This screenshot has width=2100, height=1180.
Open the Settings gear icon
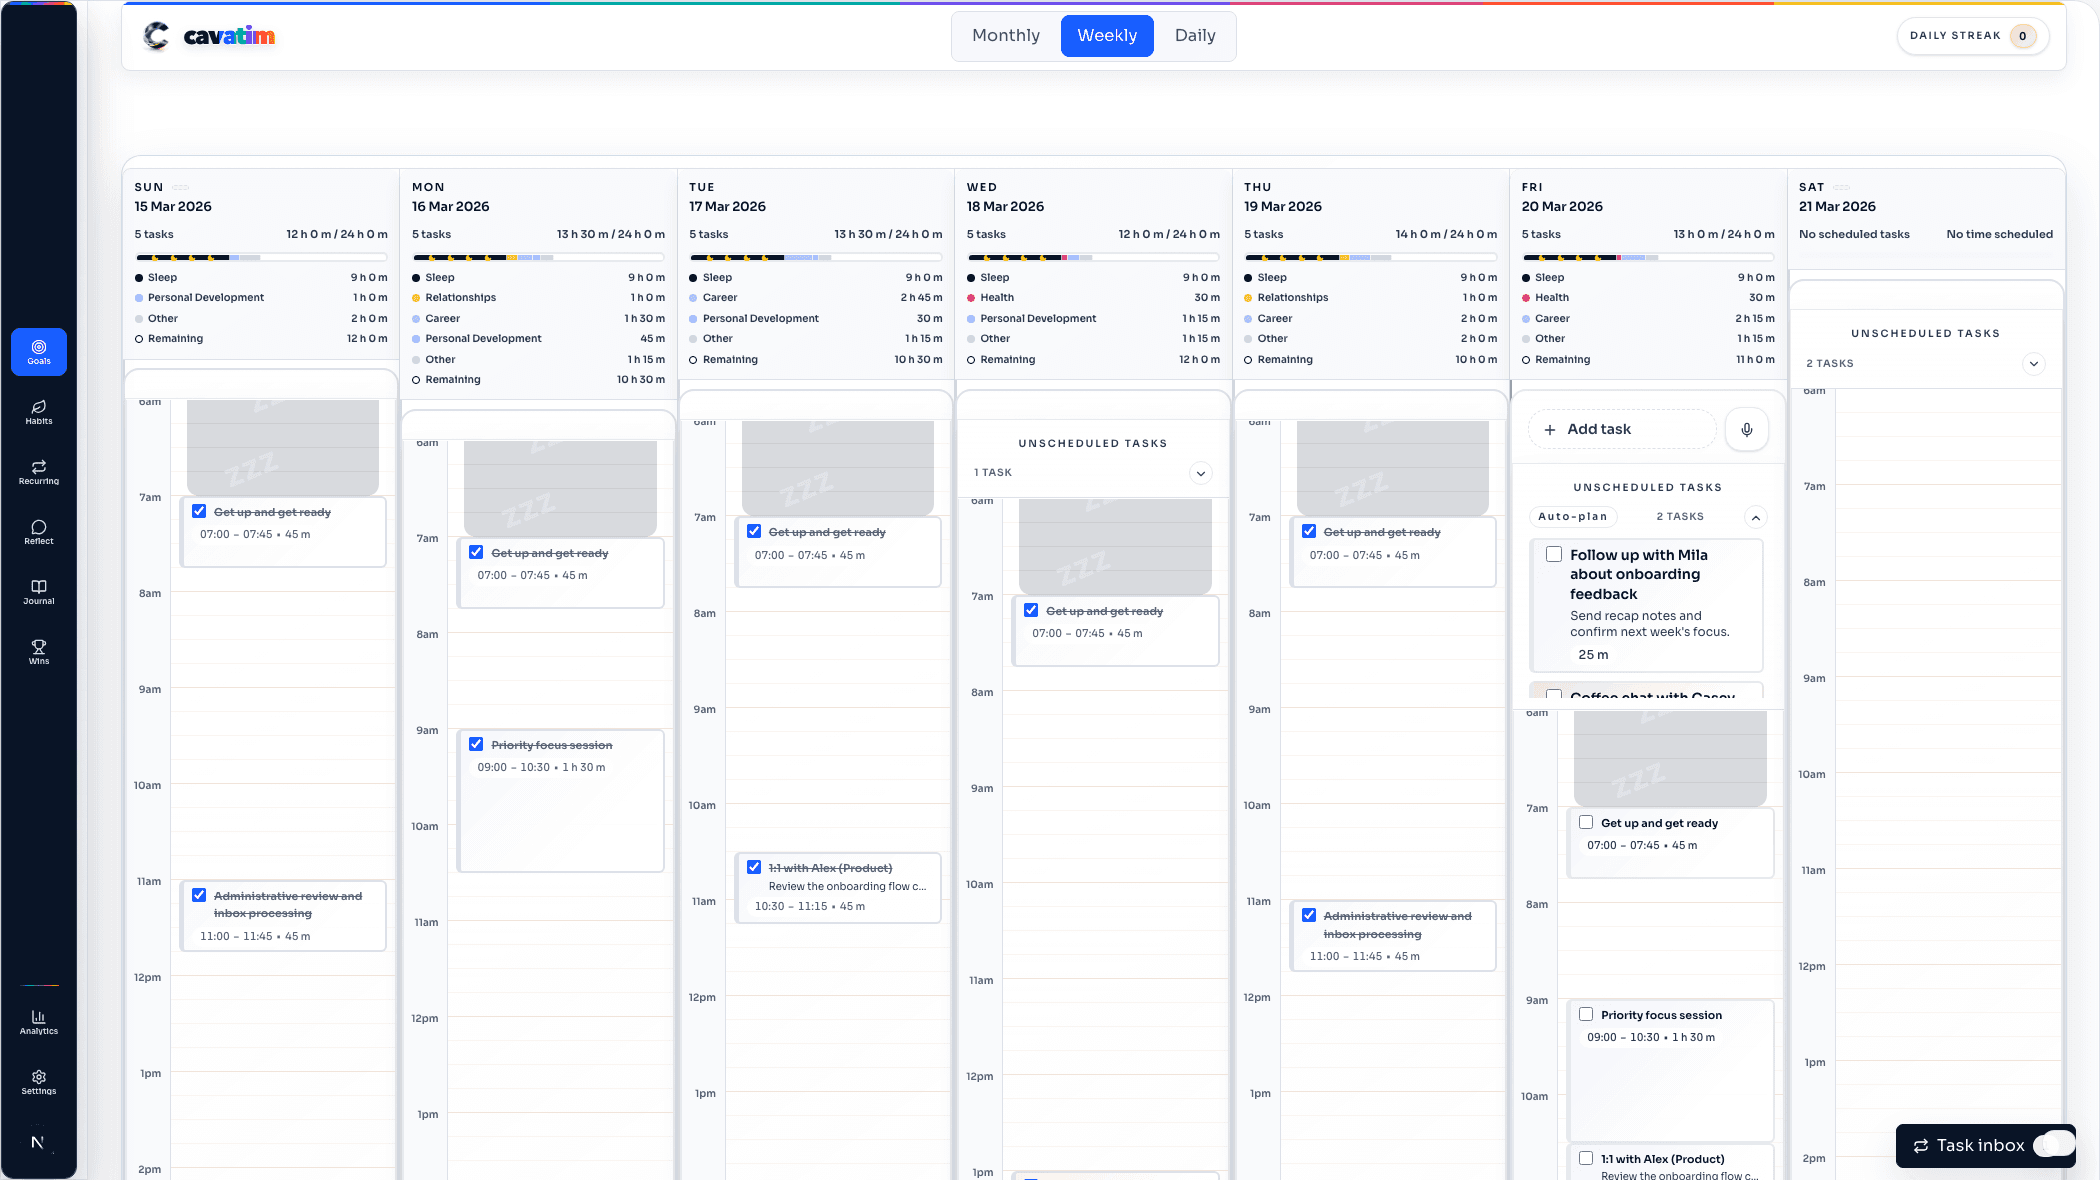click(x=39, y=1082)
